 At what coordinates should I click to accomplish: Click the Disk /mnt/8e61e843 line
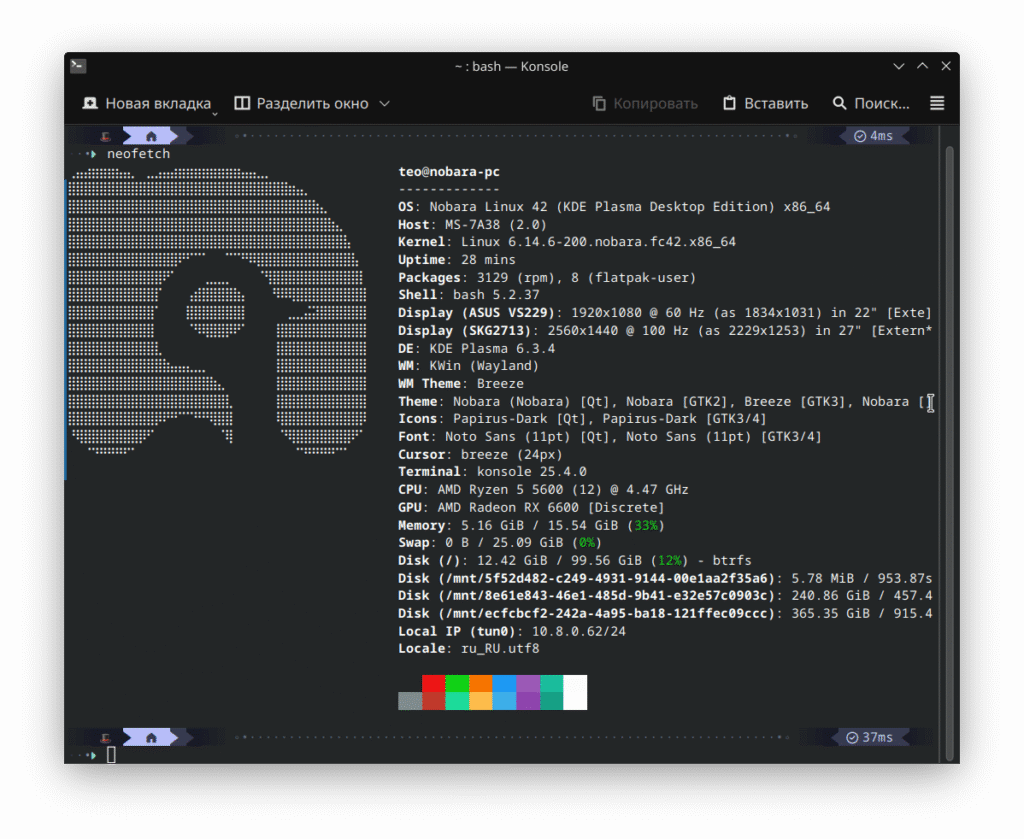point(665,596)
